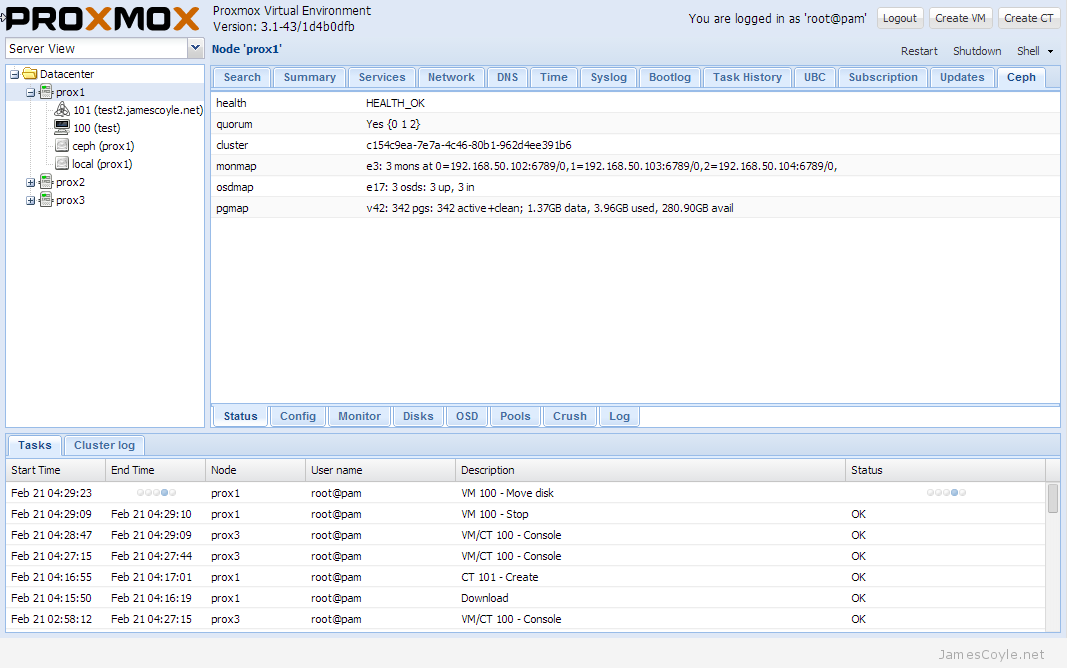
Task: Expand the prox3 tree node
Action: point(31,201)
